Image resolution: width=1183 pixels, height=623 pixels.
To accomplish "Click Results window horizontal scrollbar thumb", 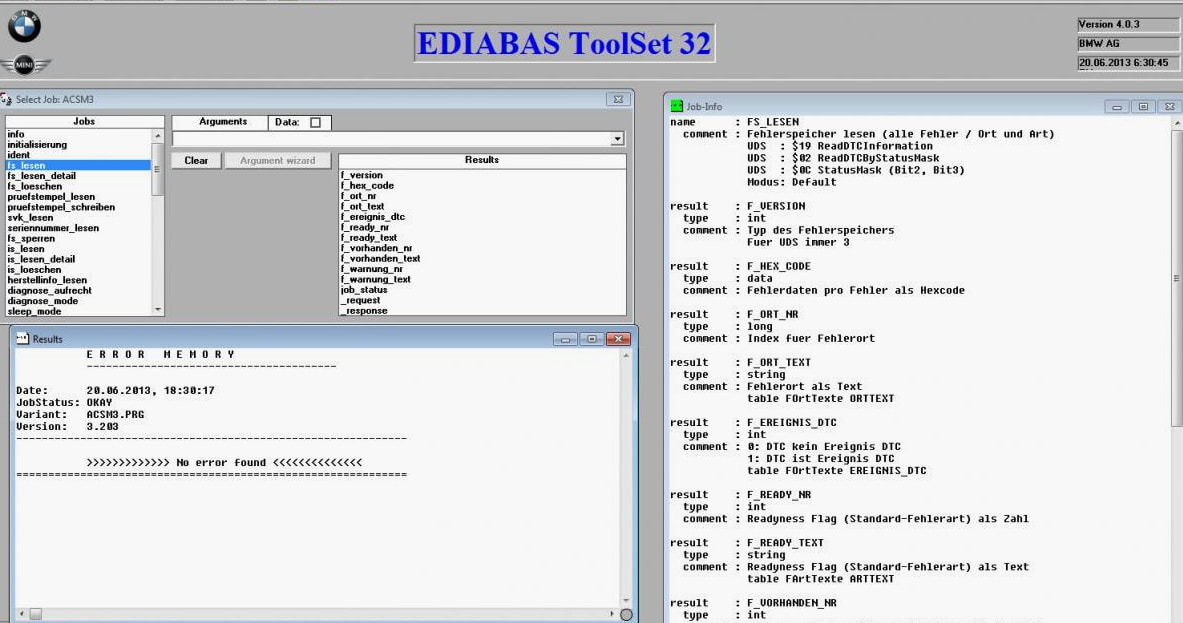I will (x=35, y=614).
